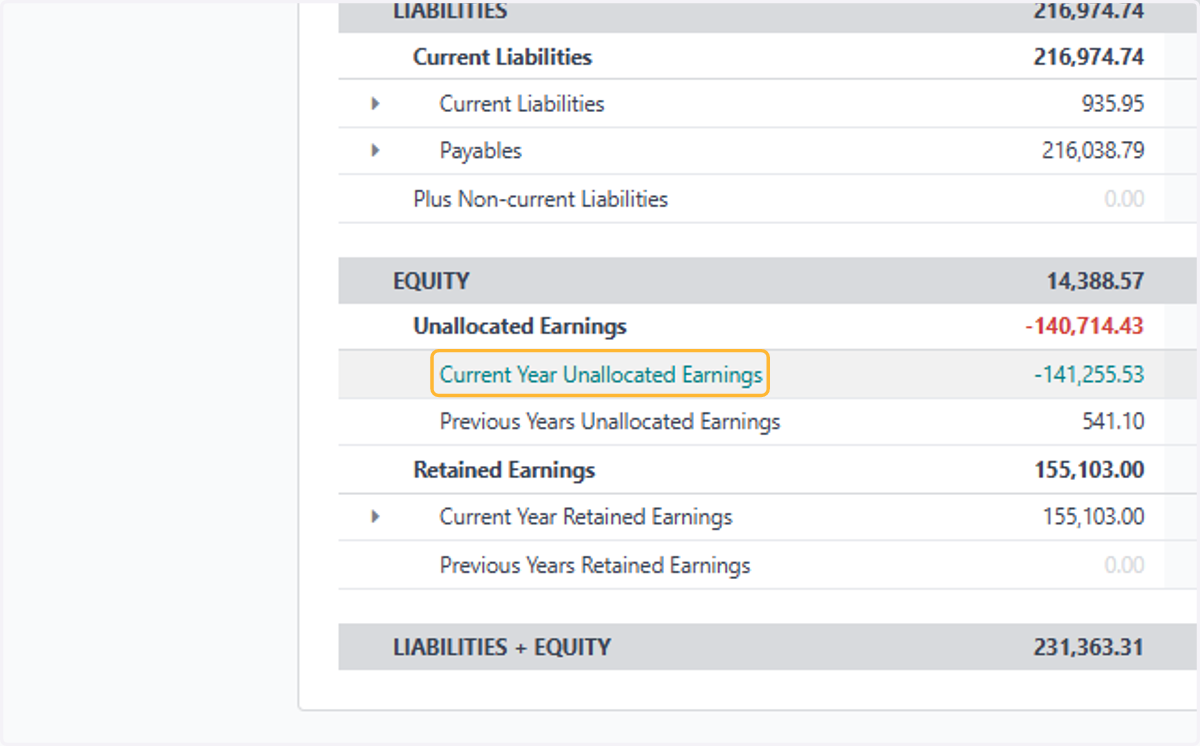
Task: Select the Retained Earnings heading
Action: click(x=504, y=470)
